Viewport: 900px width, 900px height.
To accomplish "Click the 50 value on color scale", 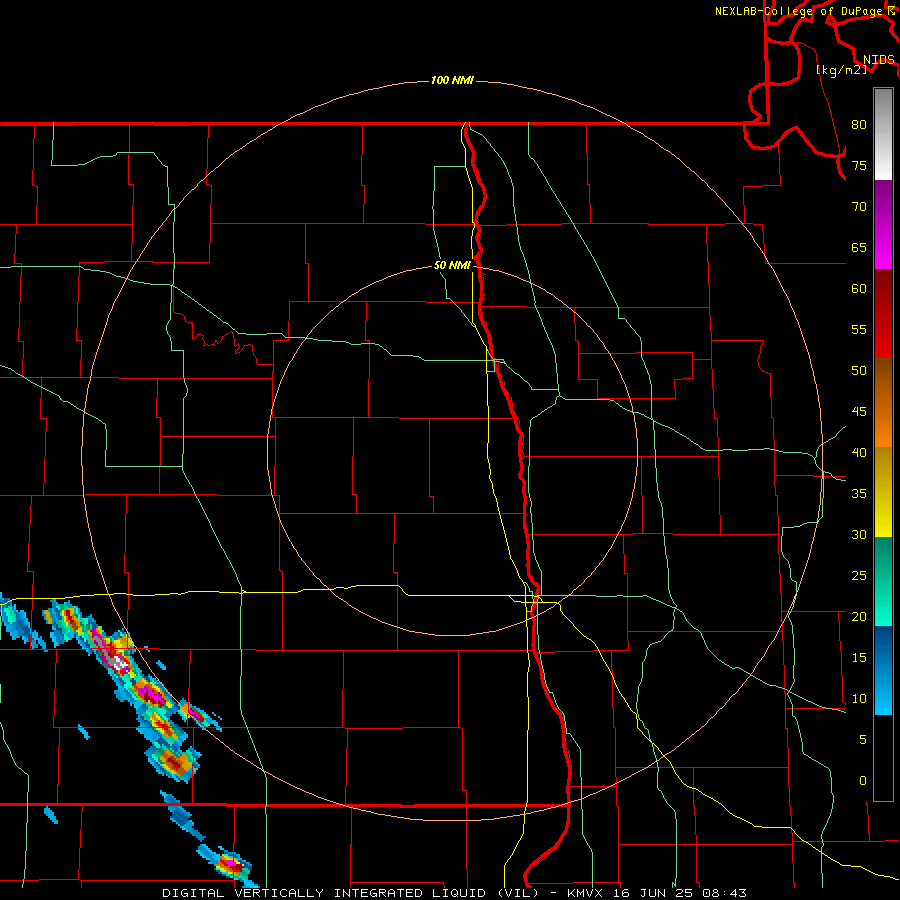I will pyautogui.click(x=859, y=371).
